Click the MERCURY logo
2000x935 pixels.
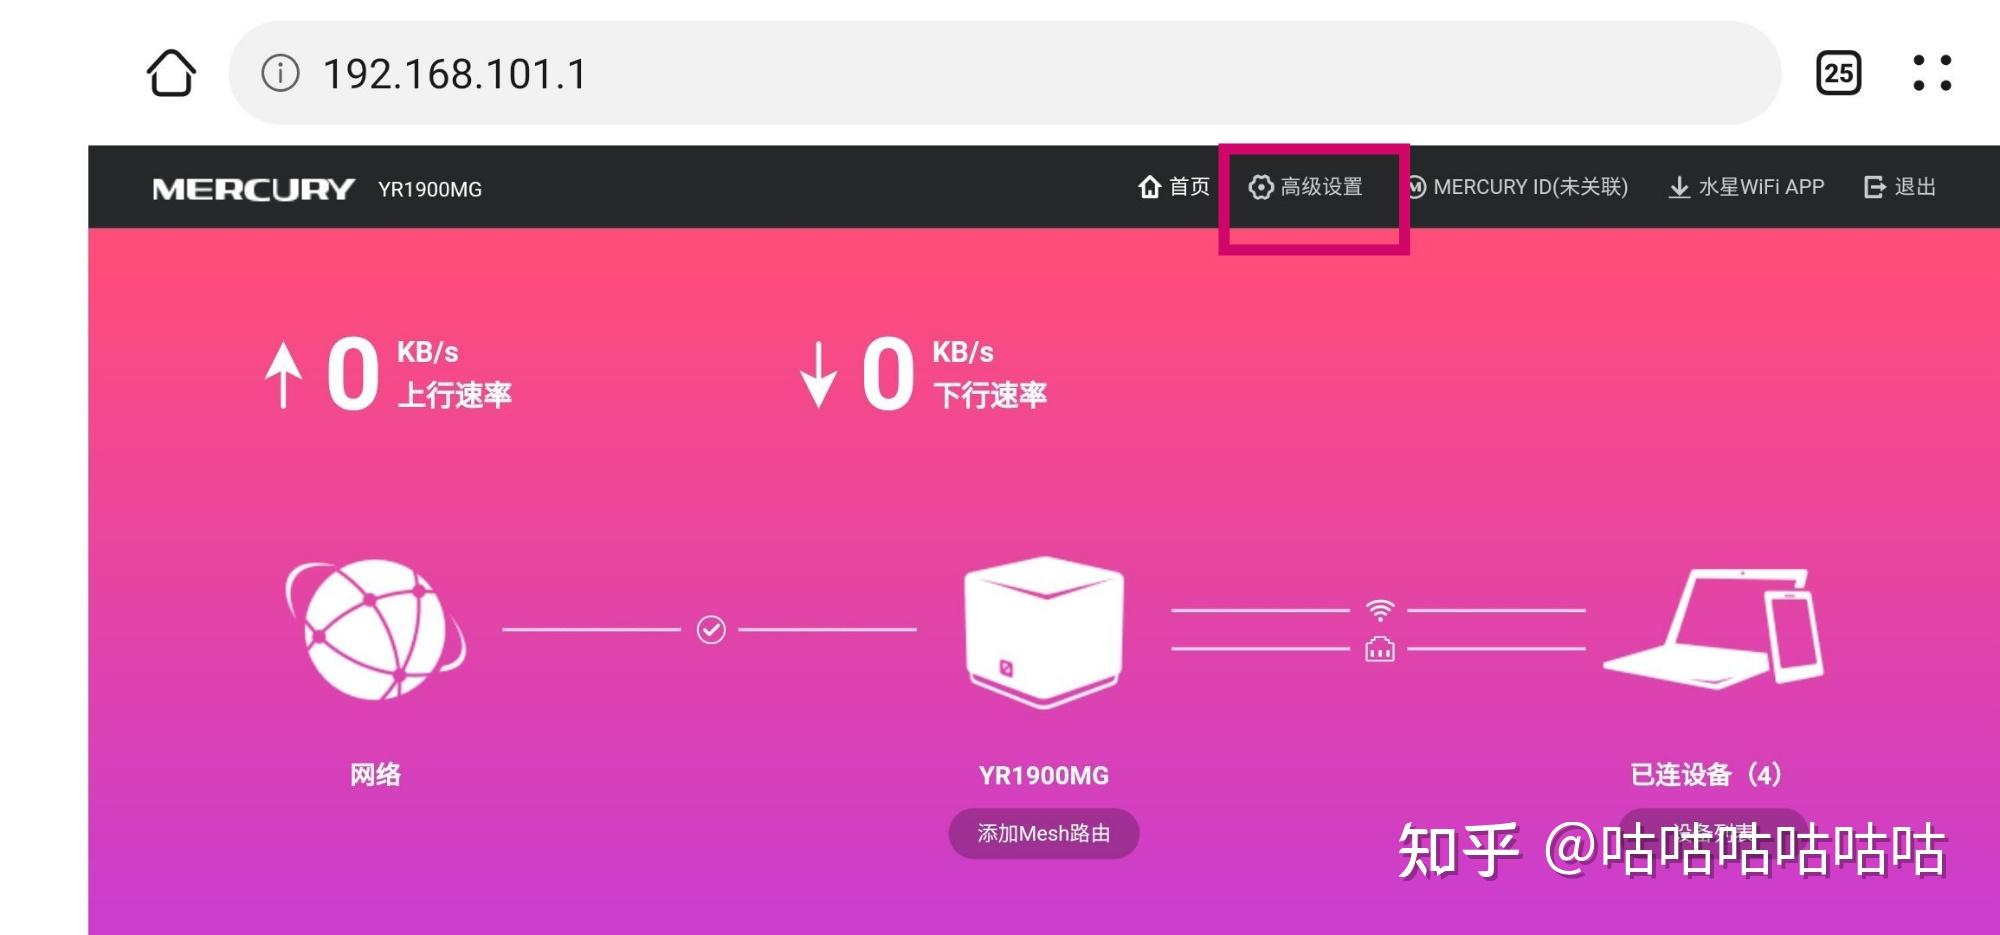click(x=253, y=189)
